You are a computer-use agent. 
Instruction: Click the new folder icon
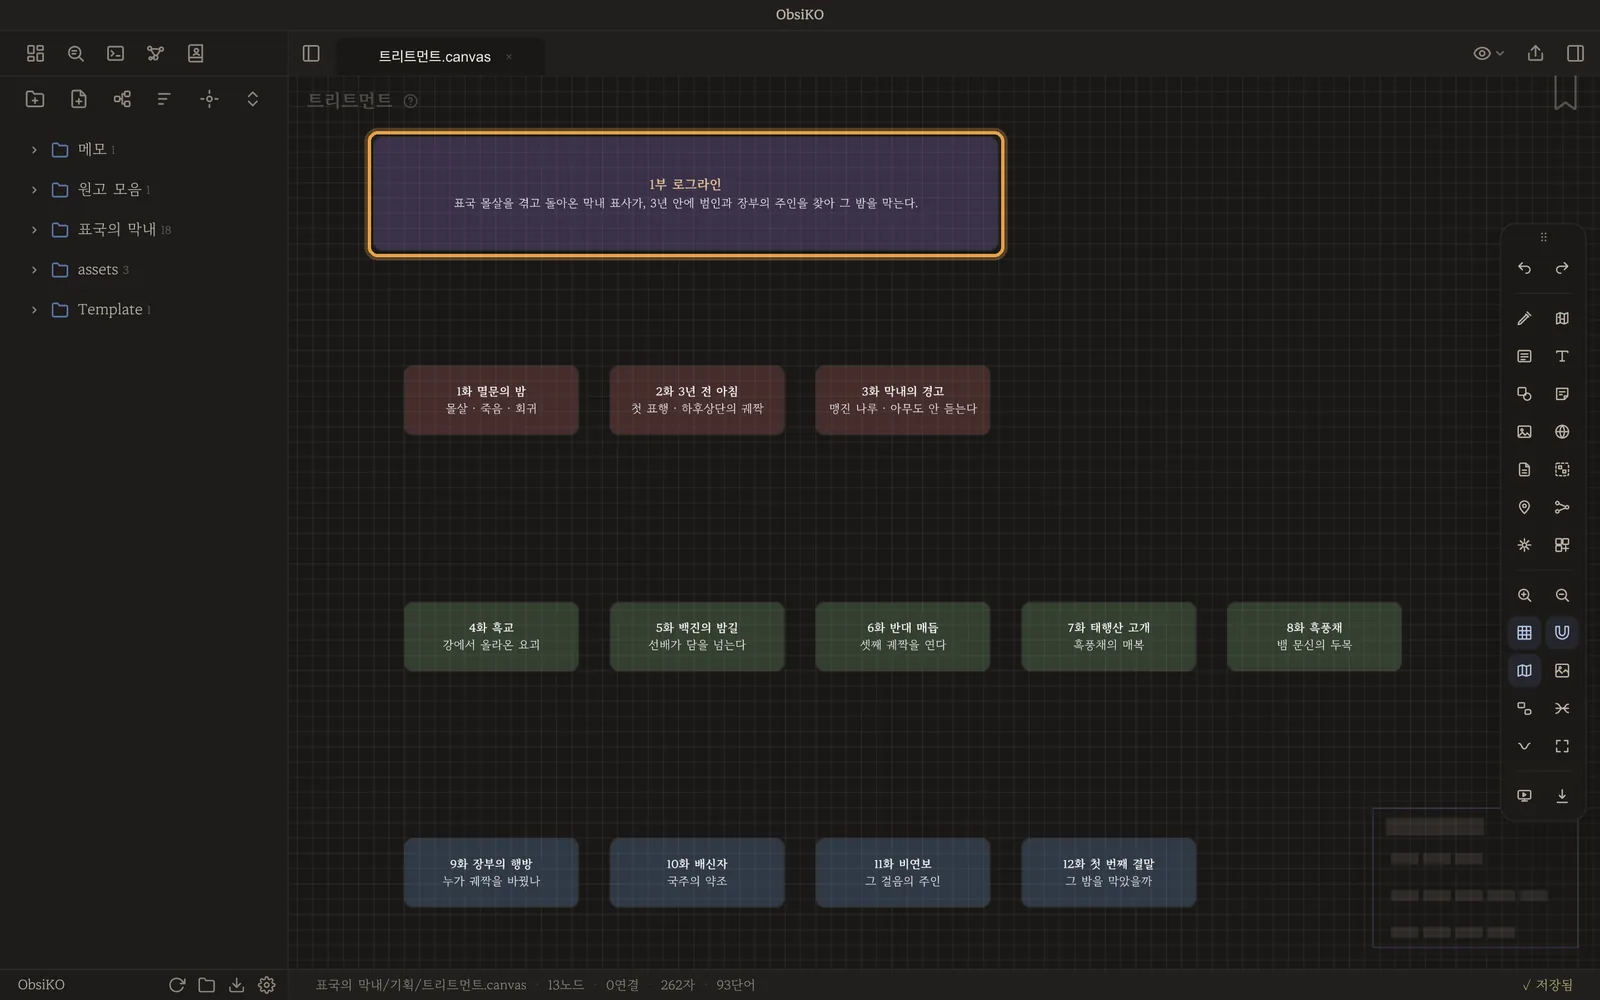tap(35, 99)
